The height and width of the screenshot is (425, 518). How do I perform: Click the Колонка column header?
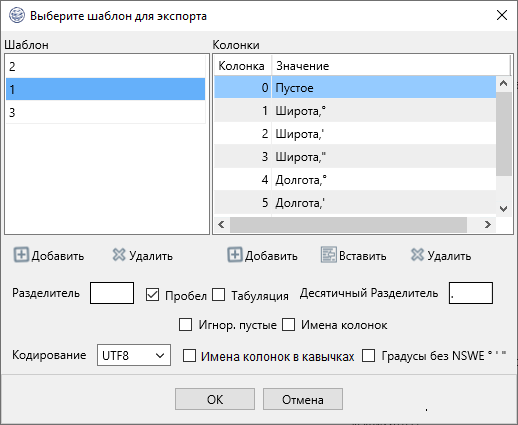click(x=243, y=66)
